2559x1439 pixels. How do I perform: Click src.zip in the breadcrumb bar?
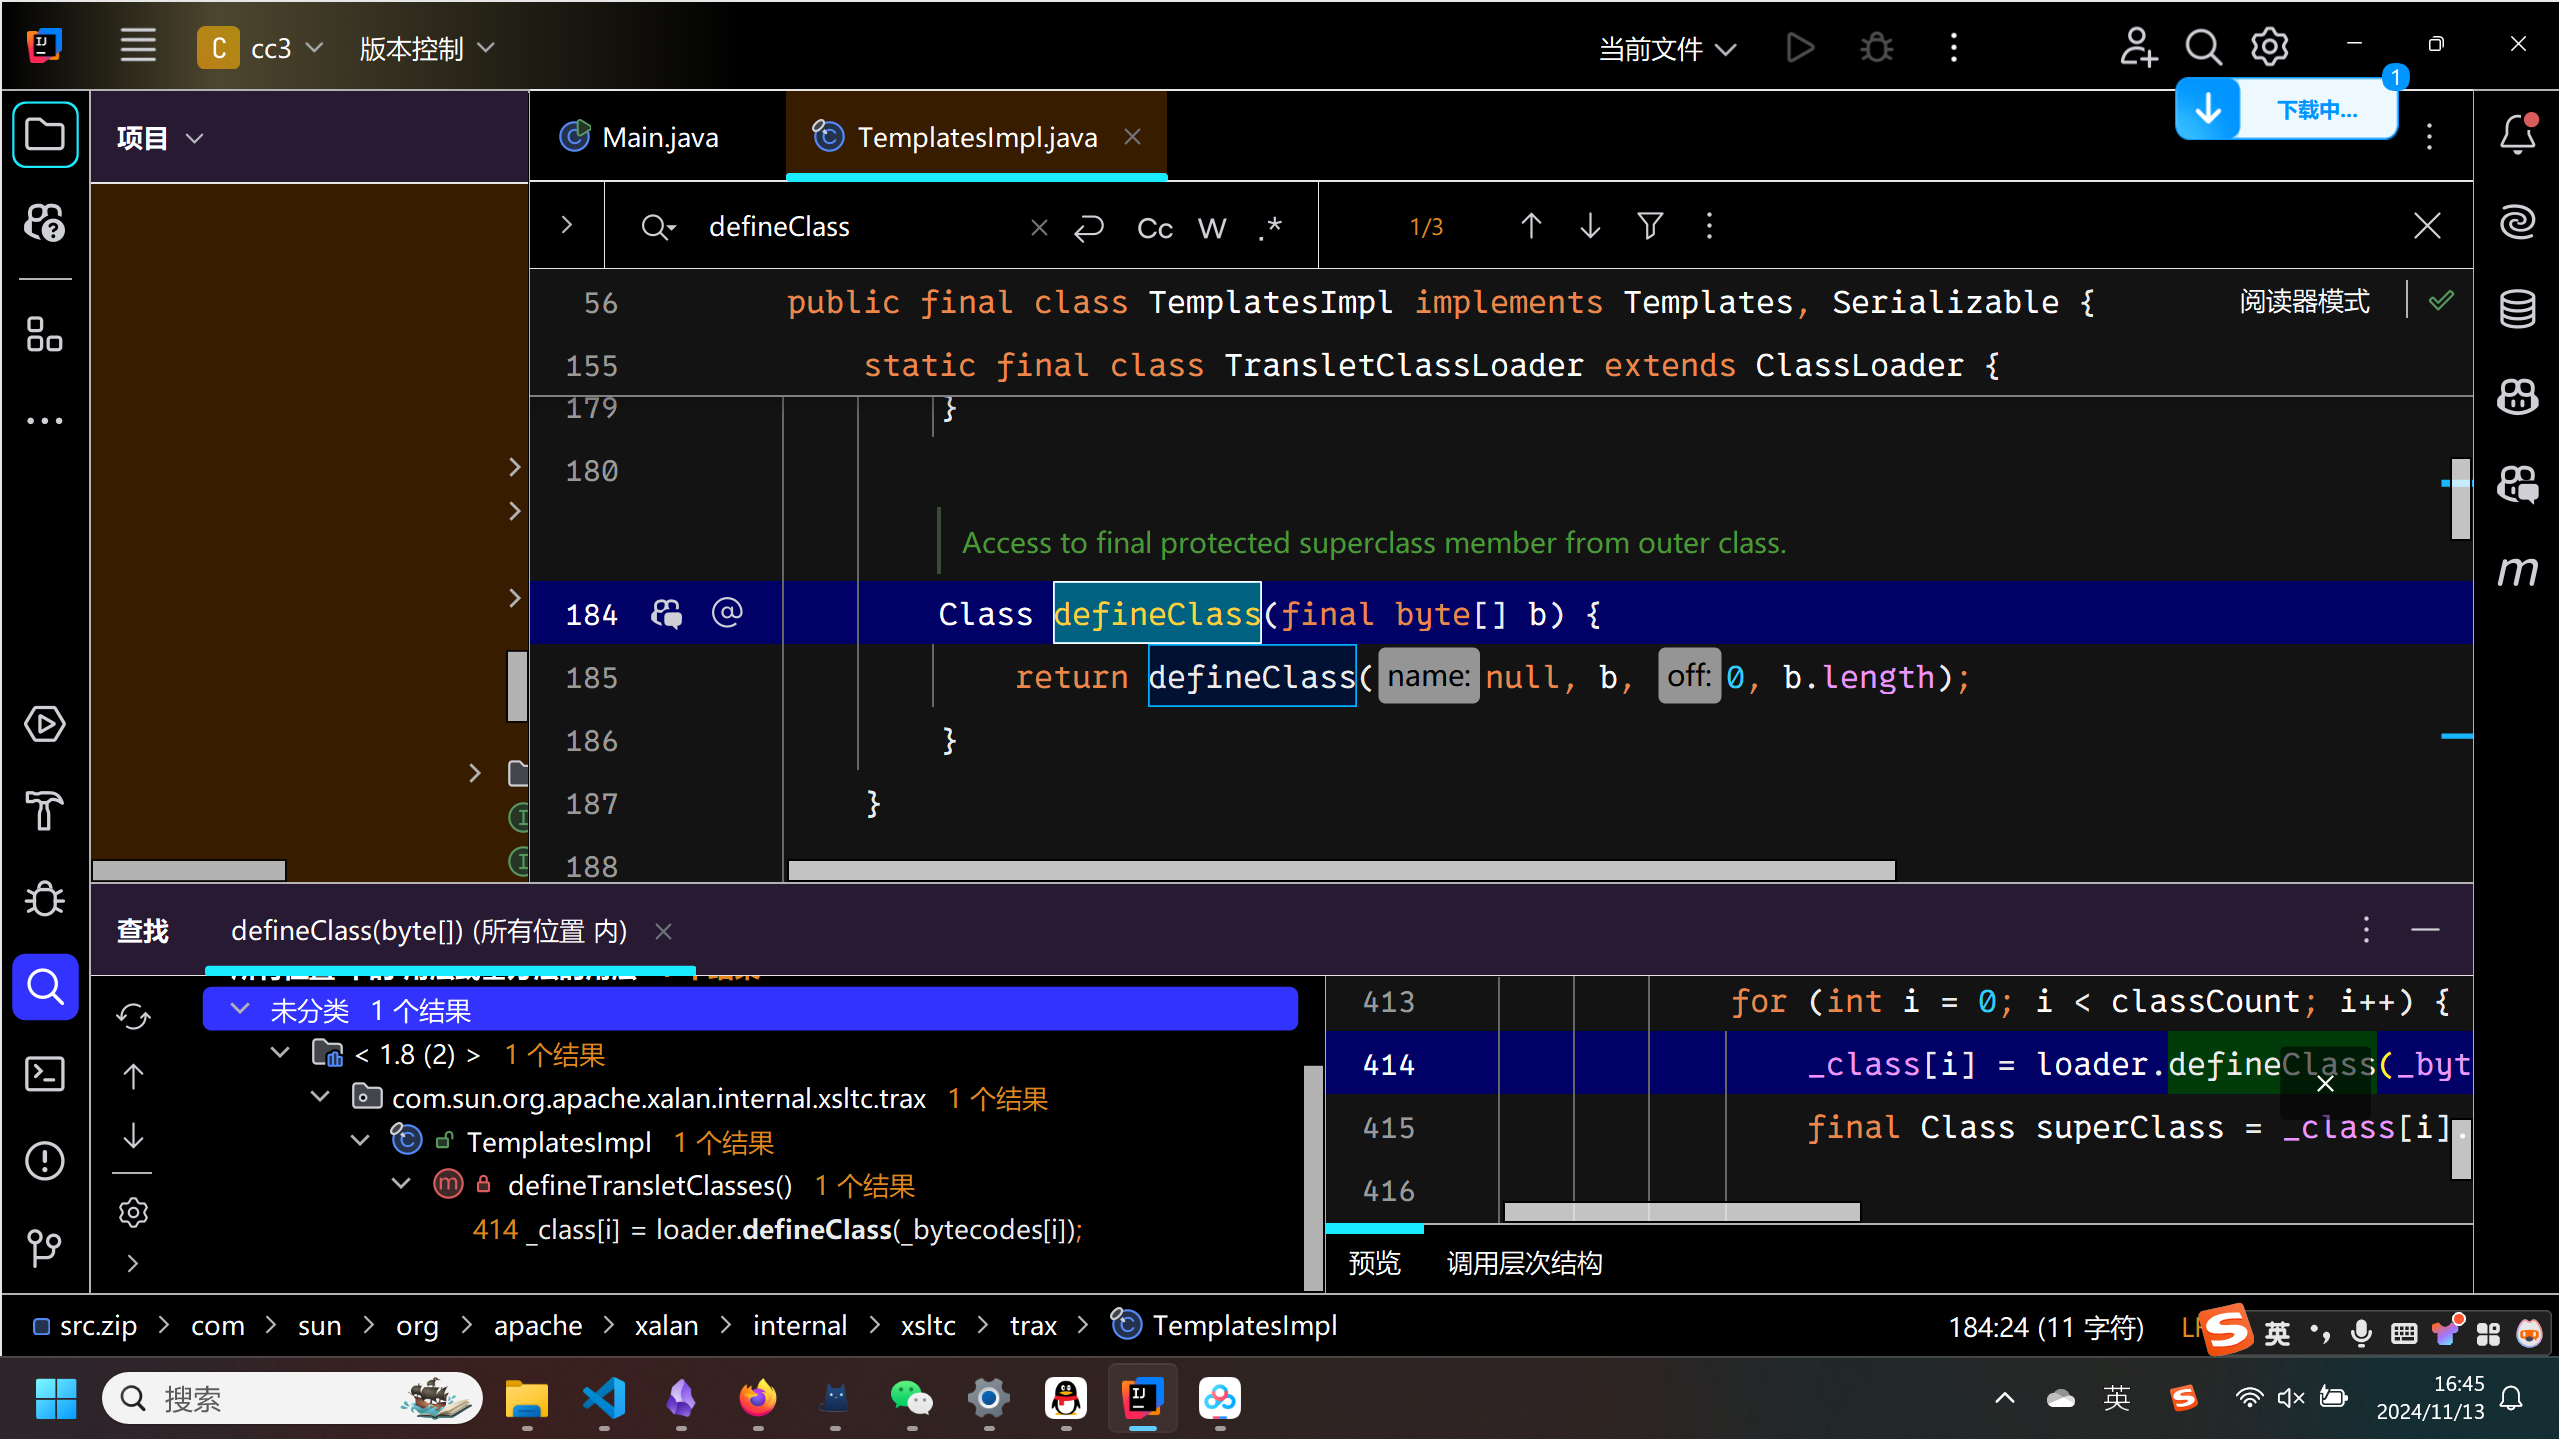pyautogui.click(x=85, y=1325)
